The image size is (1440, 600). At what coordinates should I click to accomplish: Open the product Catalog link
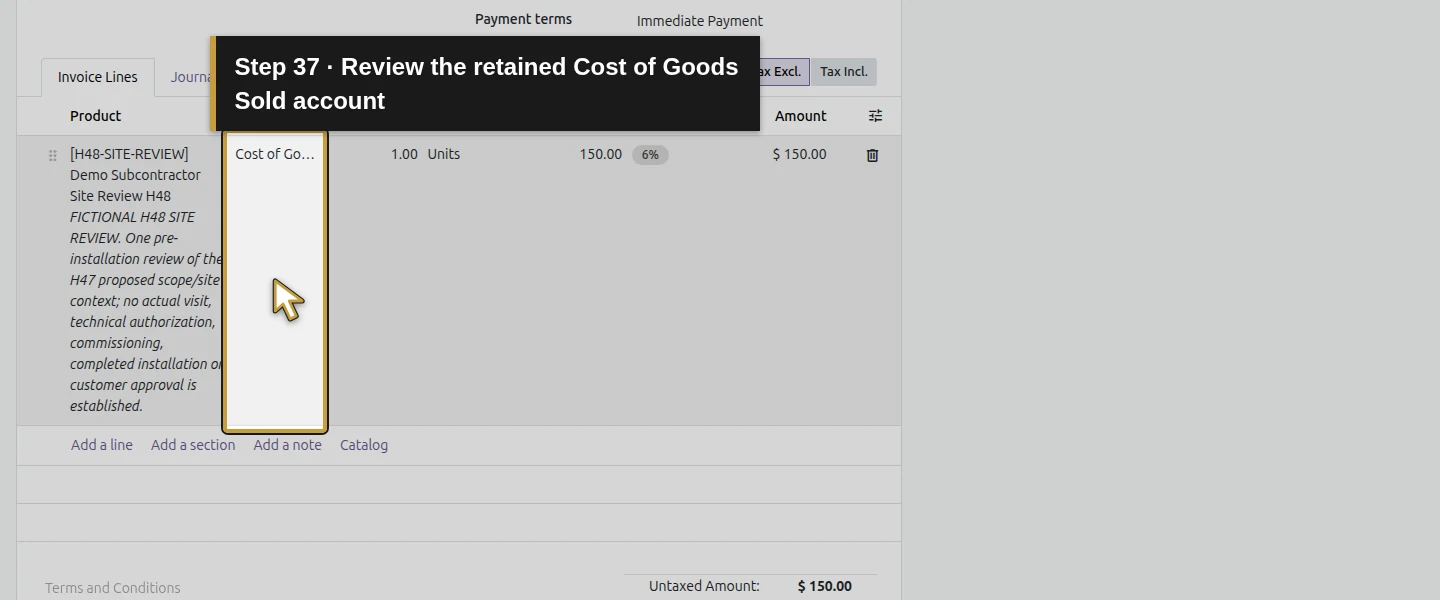(x=364, y=445)
